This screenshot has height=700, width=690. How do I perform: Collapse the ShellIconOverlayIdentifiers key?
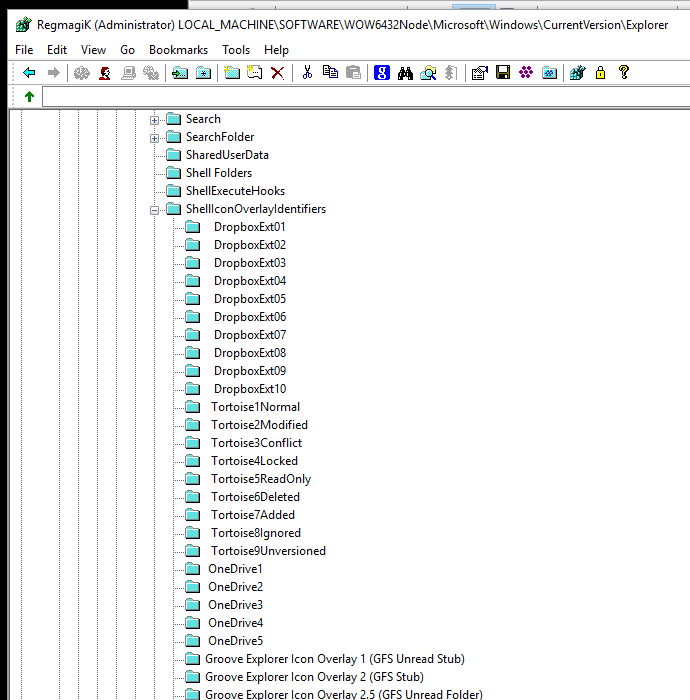click(154, 210)
